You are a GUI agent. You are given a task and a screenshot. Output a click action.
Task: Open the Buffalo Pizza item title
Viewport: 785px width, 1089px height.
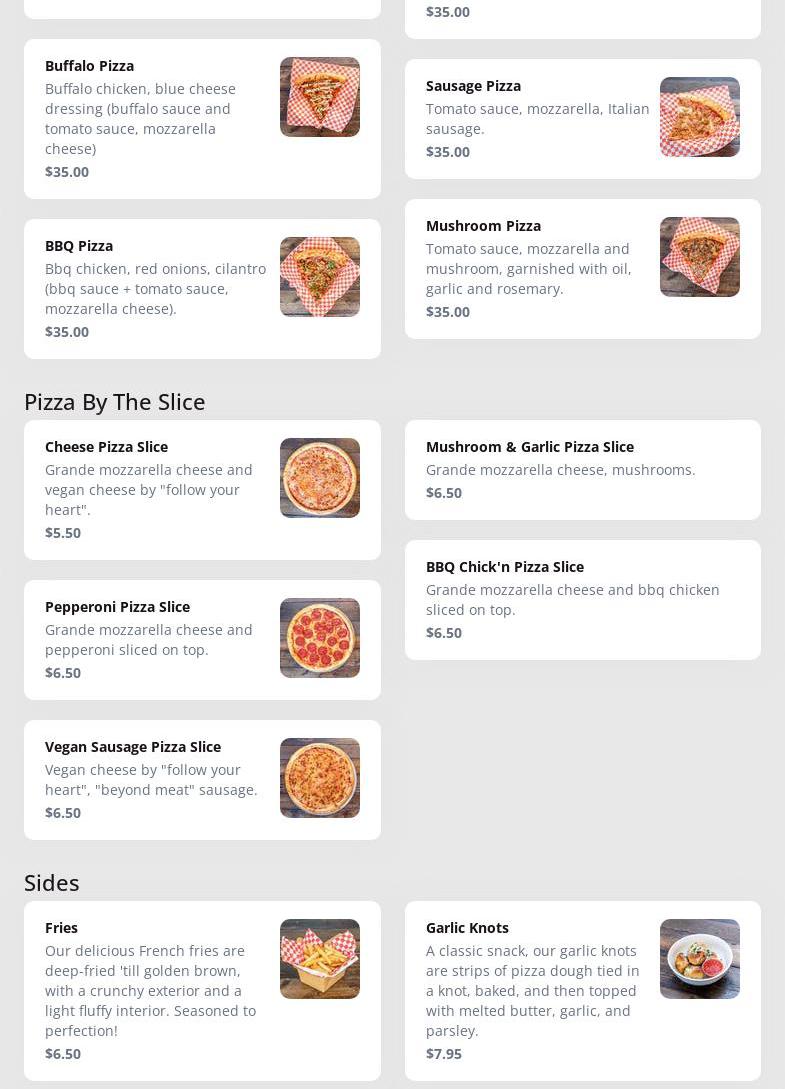(x=89, y=66)
